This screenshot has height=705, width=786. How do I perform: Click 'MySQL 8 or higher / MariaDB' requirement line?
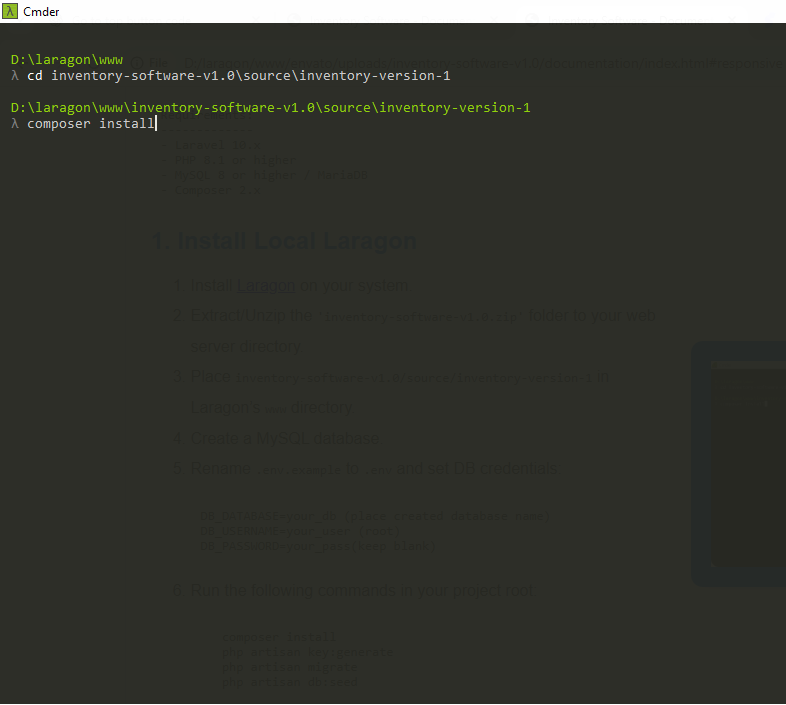pyautogui.click(x=271, y=175)
